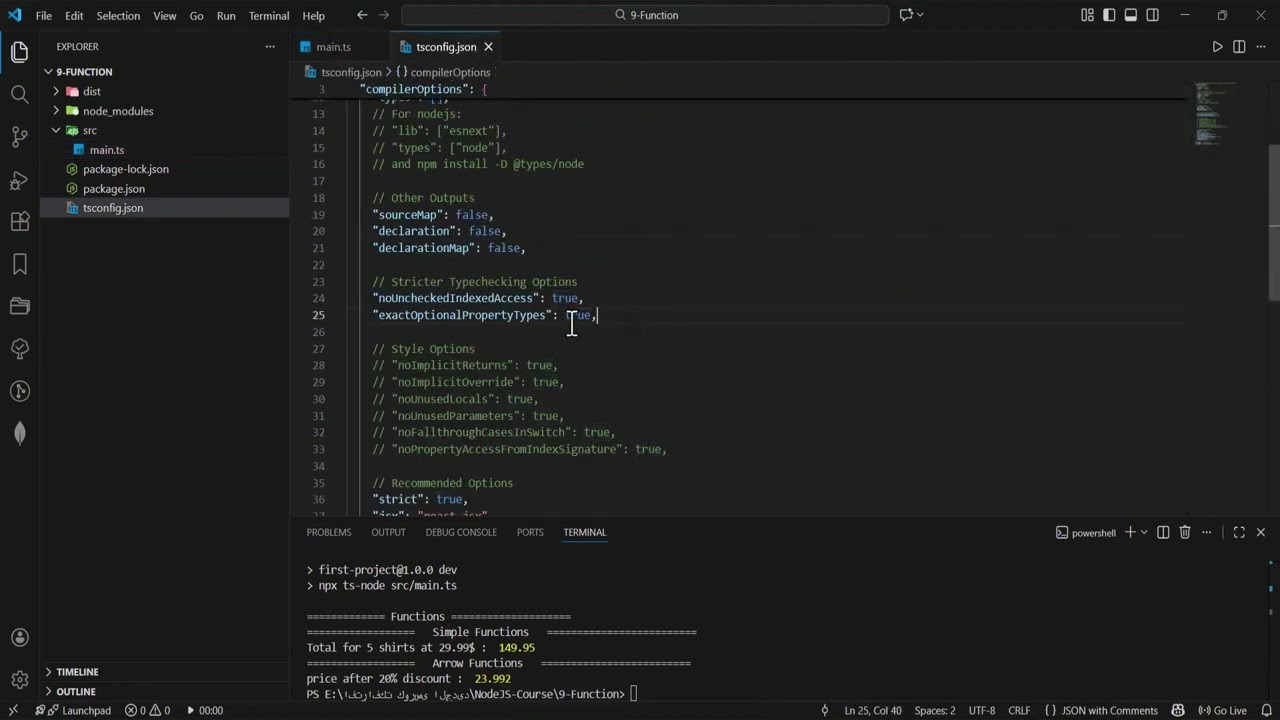Click Go Live in status bar
The height and width of the screenshot is (720, 1280).
pyautogui.click(x=1221, y=711)
